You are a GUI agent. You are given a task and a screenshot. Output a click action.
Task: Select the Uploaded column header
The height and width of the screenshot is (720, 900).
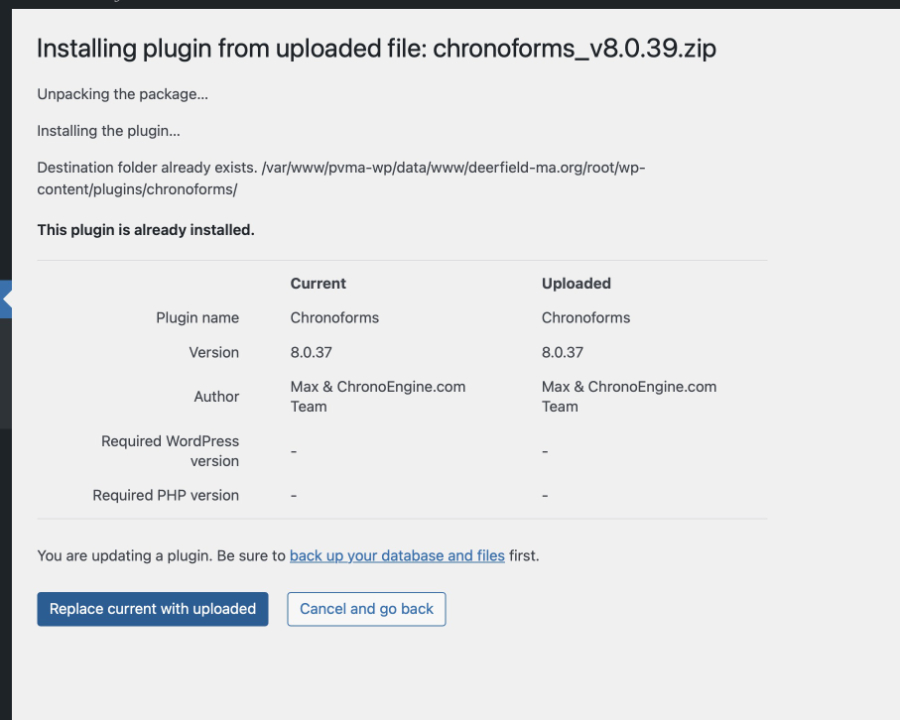pyautogui.click(x=576, y=284)
